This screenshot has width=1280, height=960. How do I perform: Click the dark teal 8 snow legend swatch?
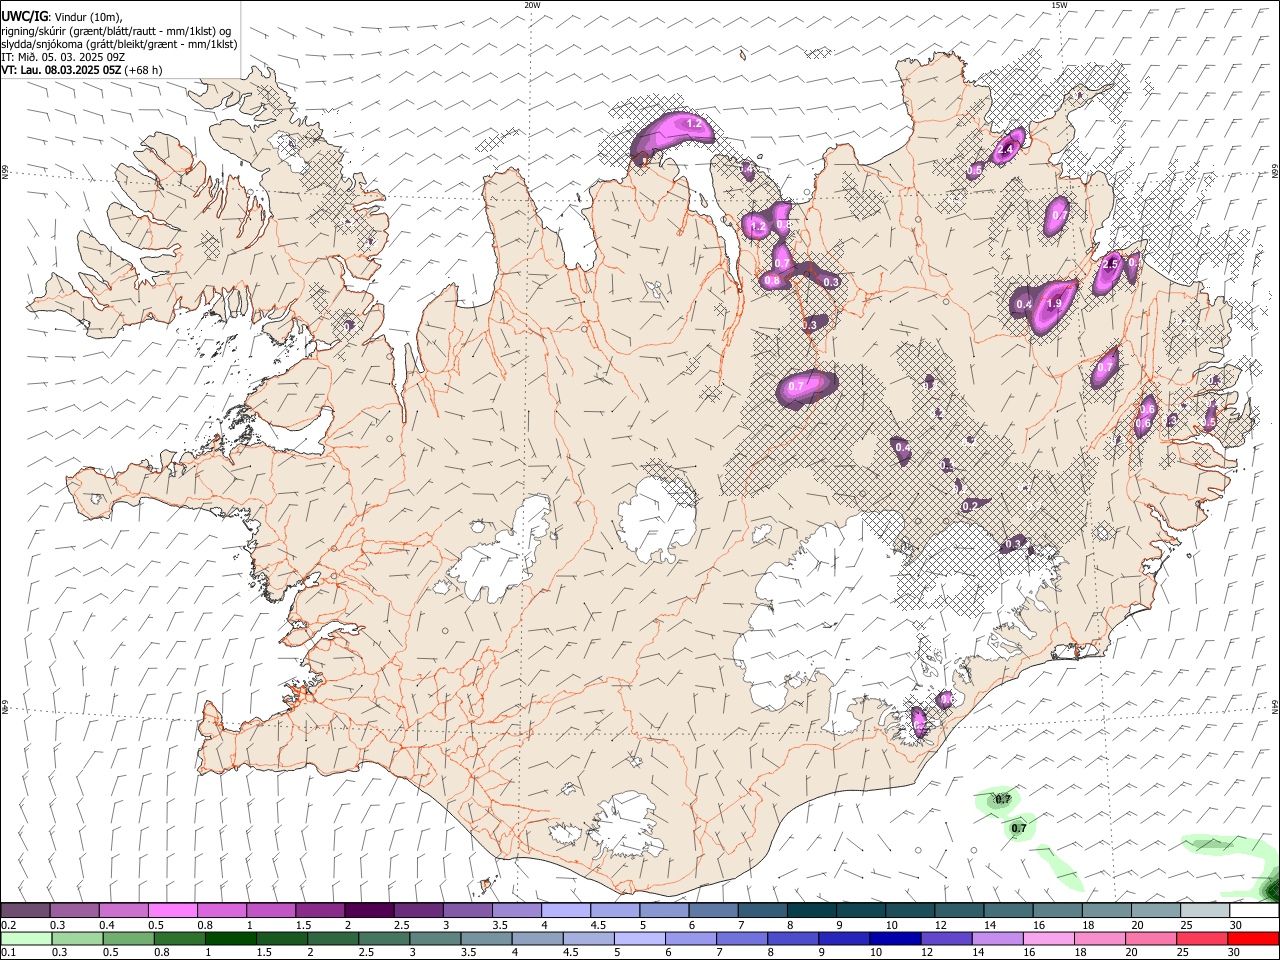(811, 911)
